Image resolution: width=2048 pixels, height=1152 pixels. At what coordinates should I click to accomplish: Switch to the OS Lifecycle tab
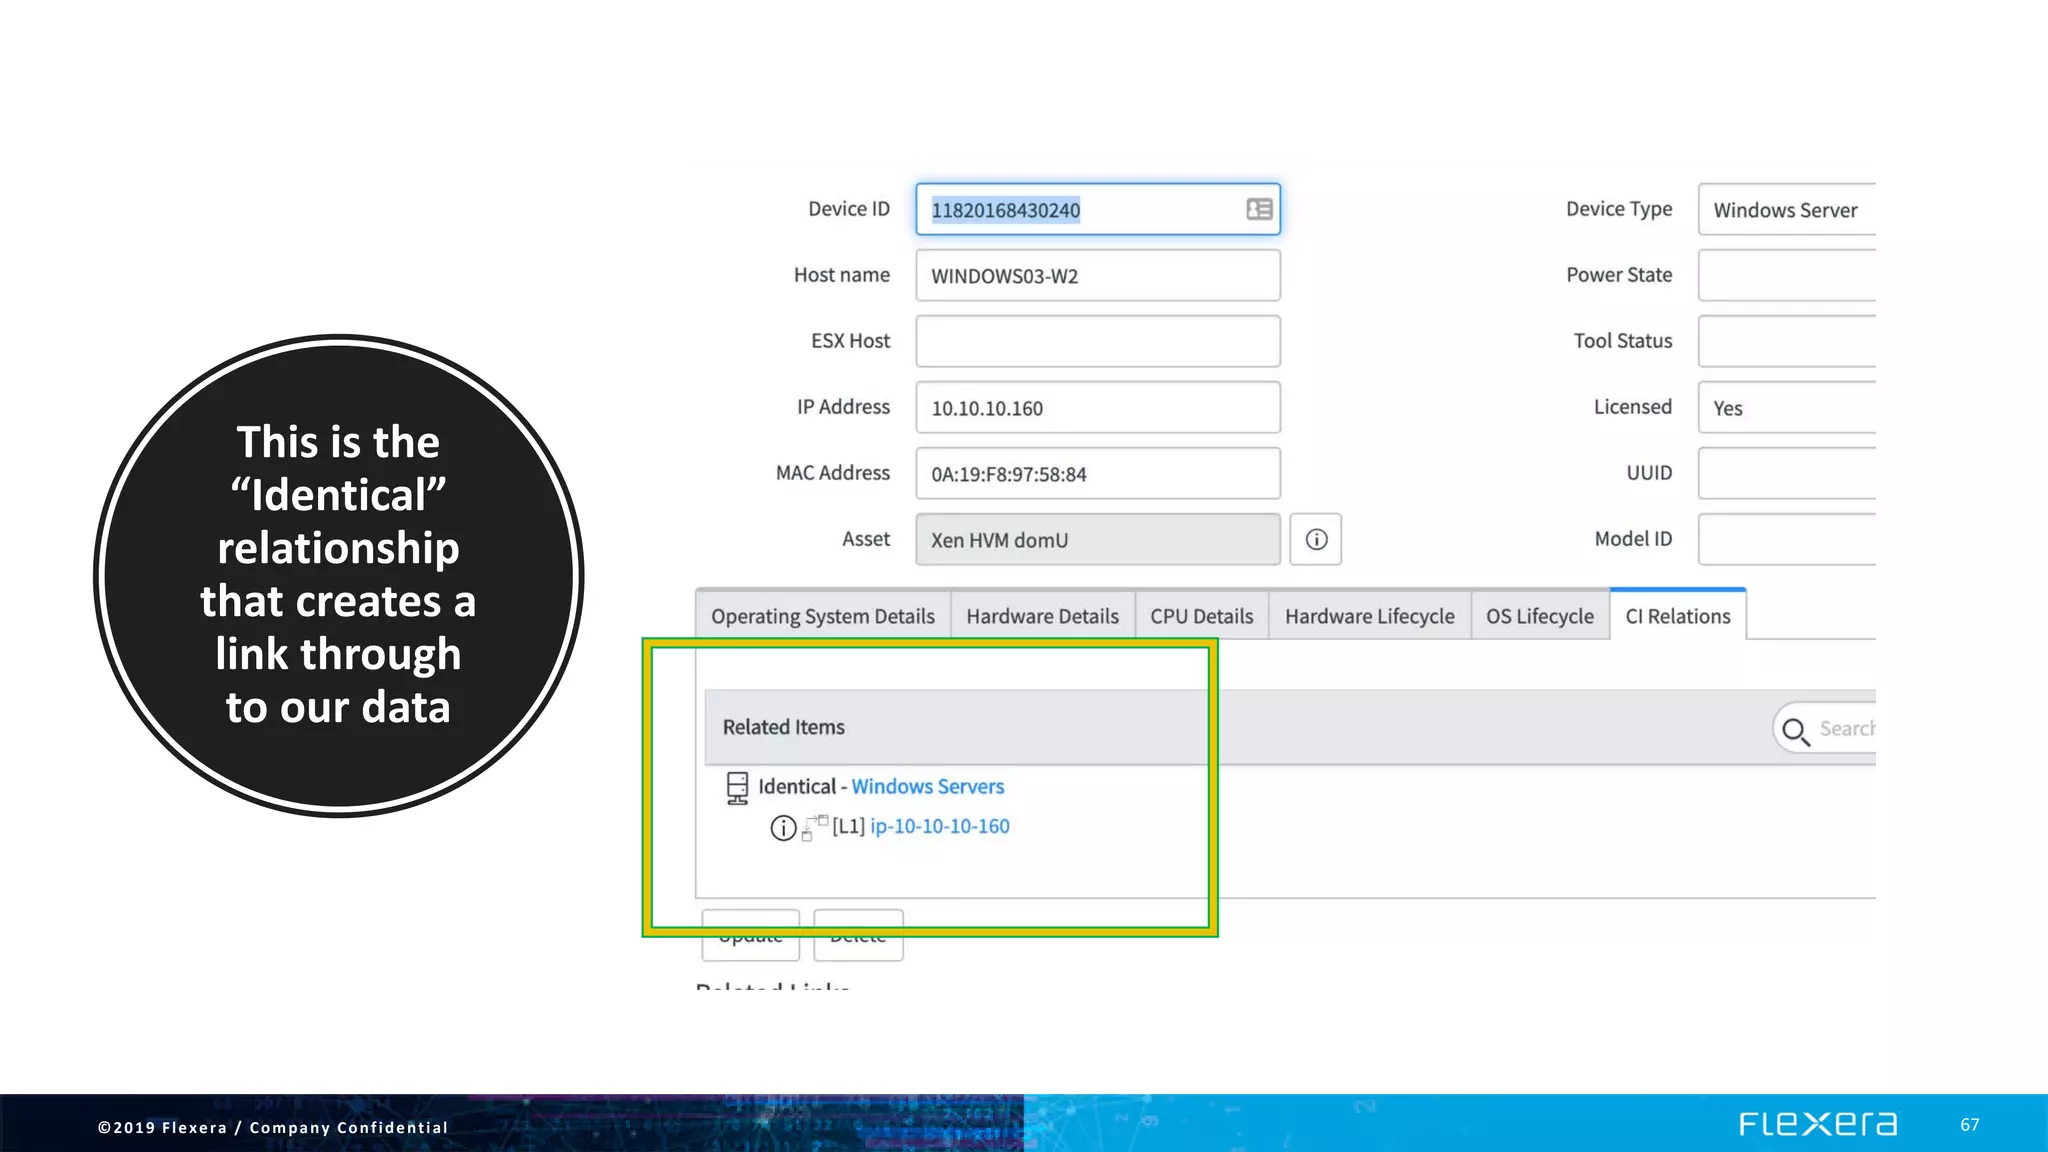click(x=1539, y=616)
